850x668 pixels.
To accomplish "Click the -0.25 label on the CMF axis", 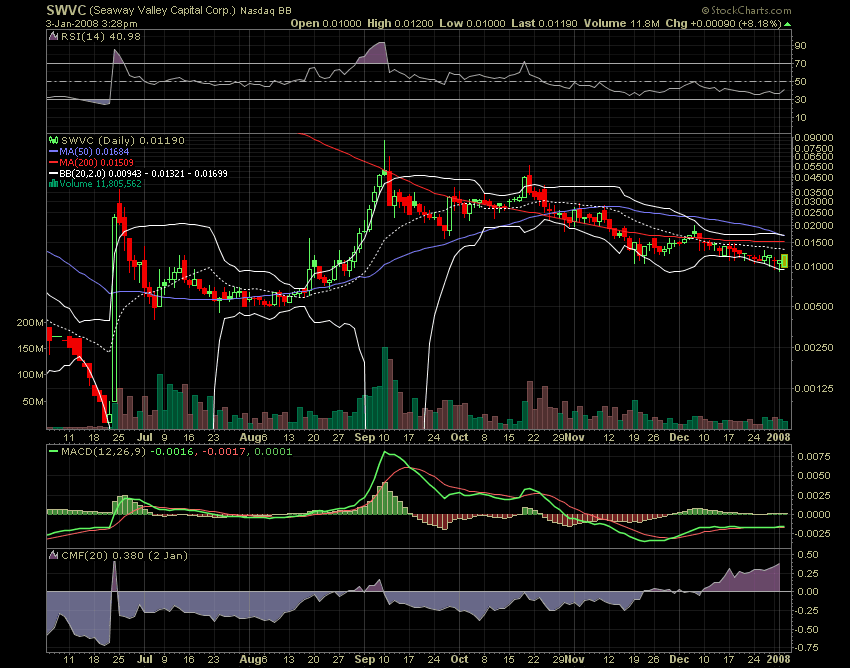I will (x=806, y=611).
